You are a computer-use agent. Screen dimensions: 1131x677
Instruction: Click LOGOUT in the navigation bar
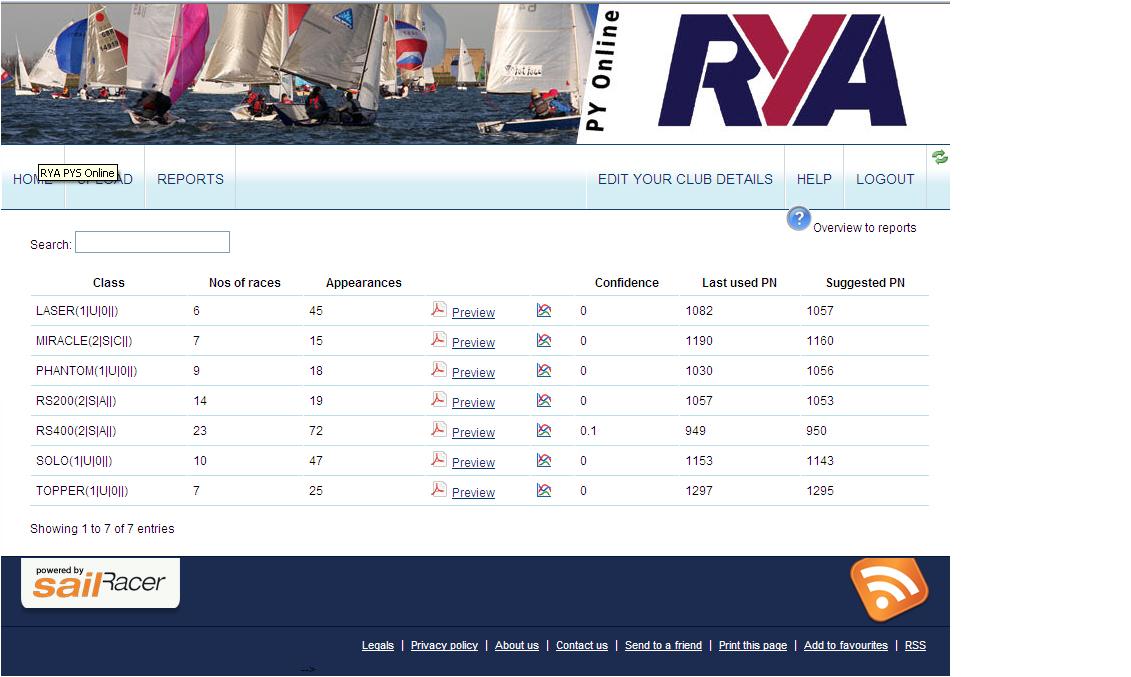(x=885, y=179)
